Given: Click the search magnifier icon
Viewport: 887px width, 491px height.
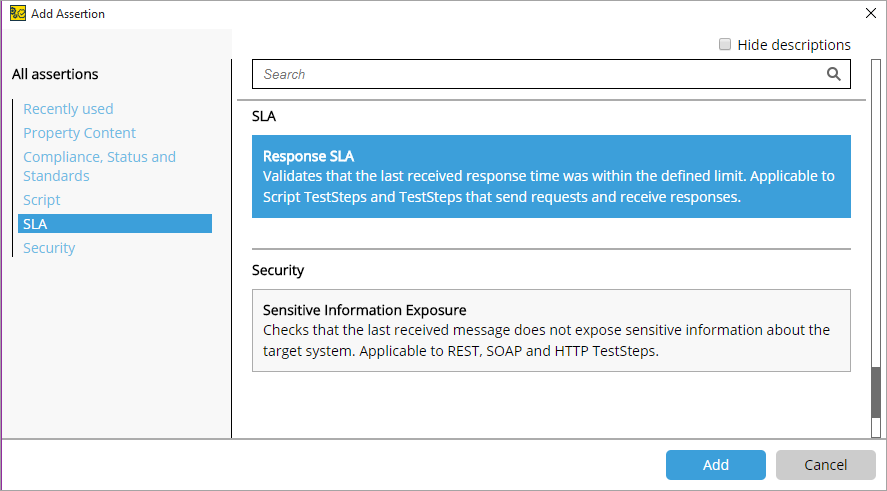Looking at the screenshot, I should click(x=833, y=74).
